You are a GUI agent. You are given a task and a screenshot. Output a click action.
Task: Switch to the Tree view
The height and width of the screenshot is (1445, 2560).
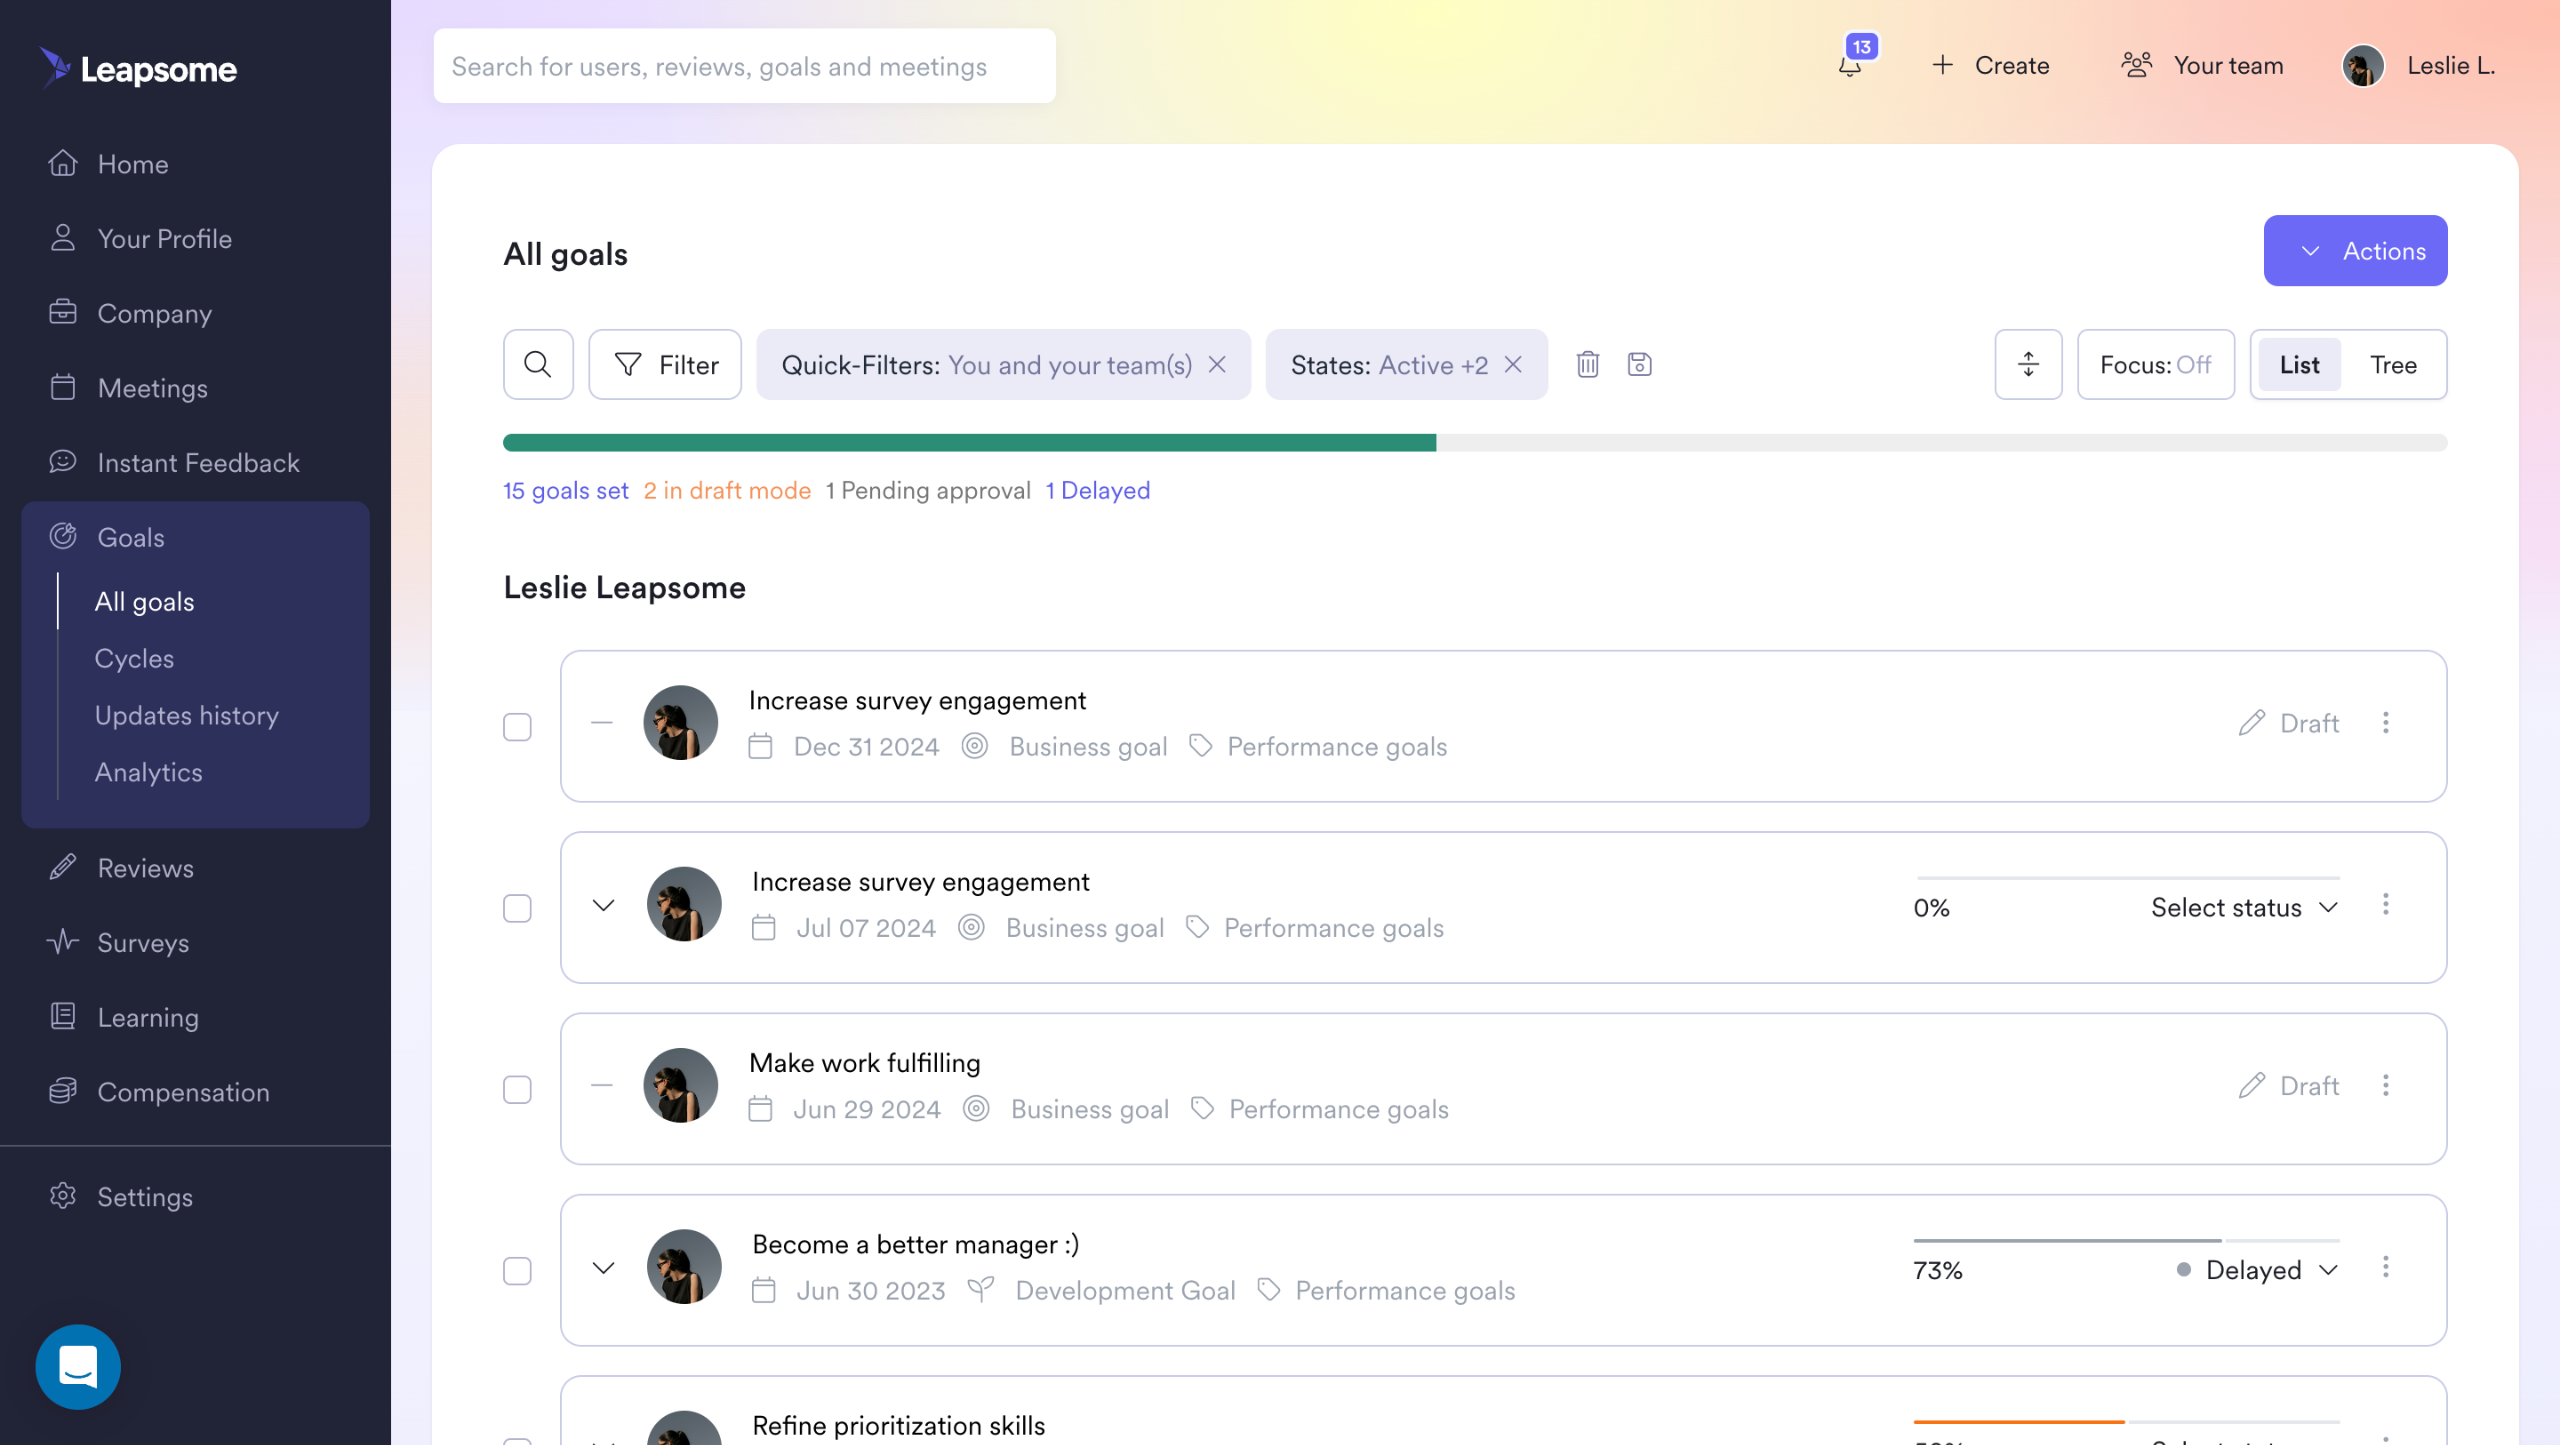[2393, 364]
